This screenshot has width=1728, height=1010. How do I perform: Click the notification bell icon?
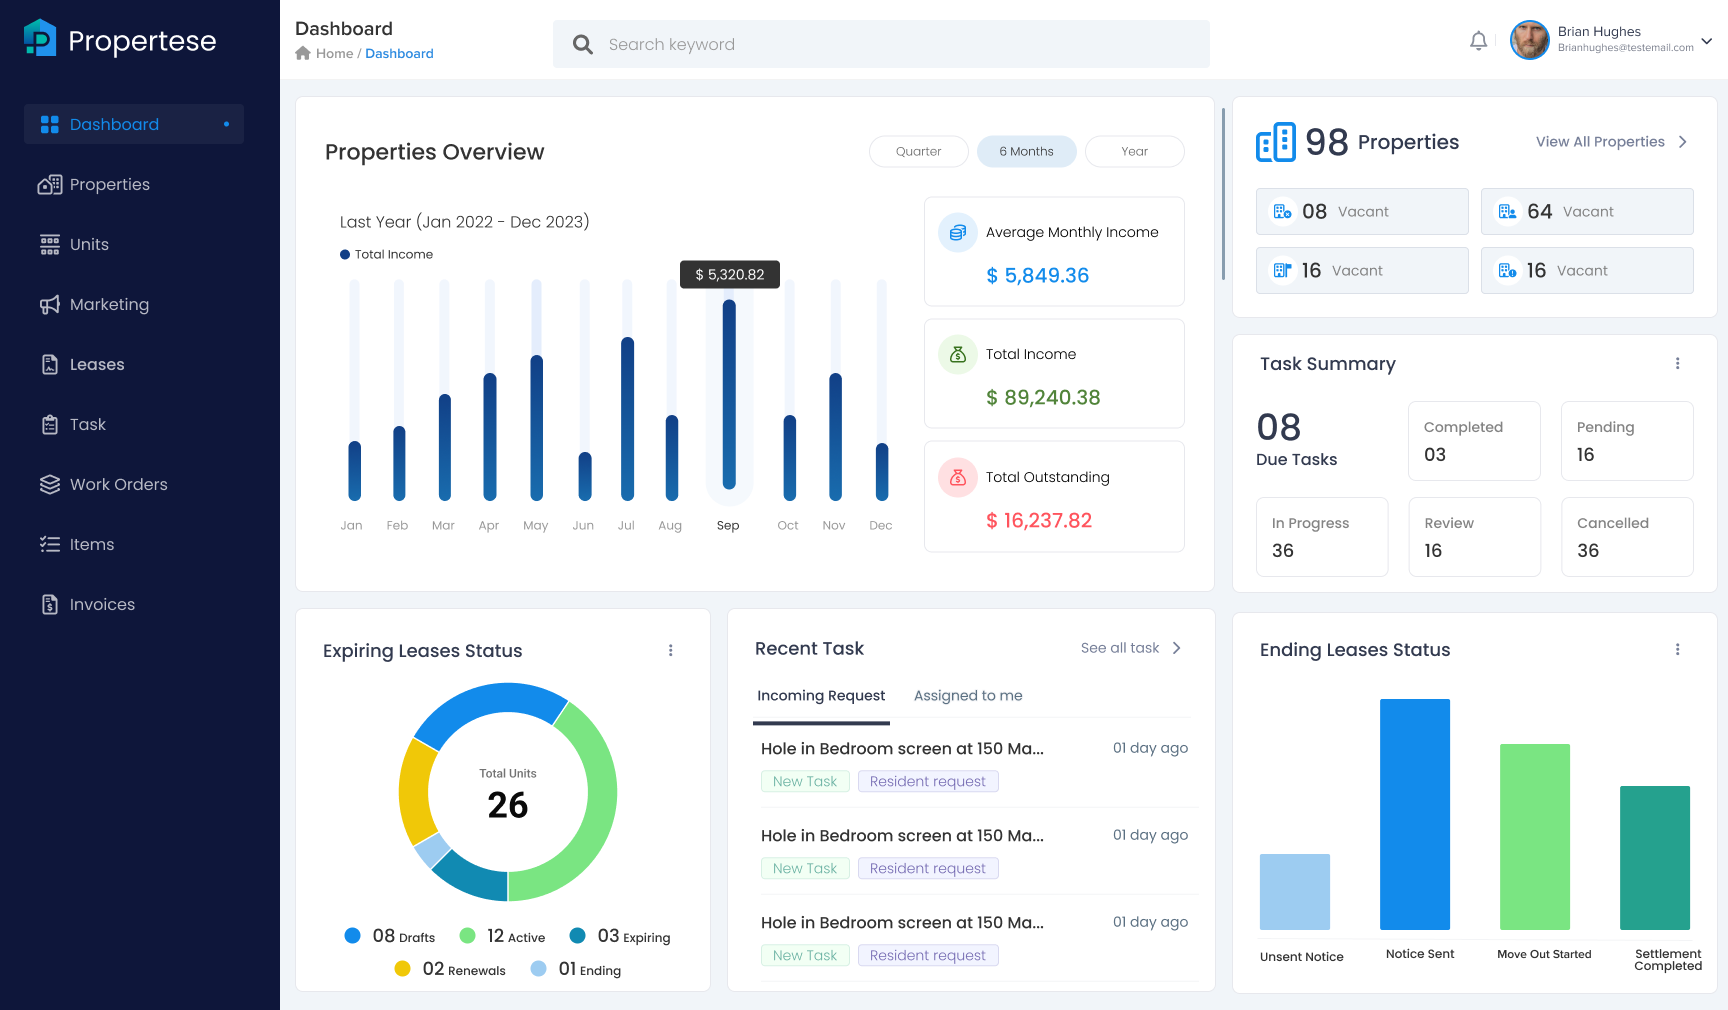[x=1479, y=40]
